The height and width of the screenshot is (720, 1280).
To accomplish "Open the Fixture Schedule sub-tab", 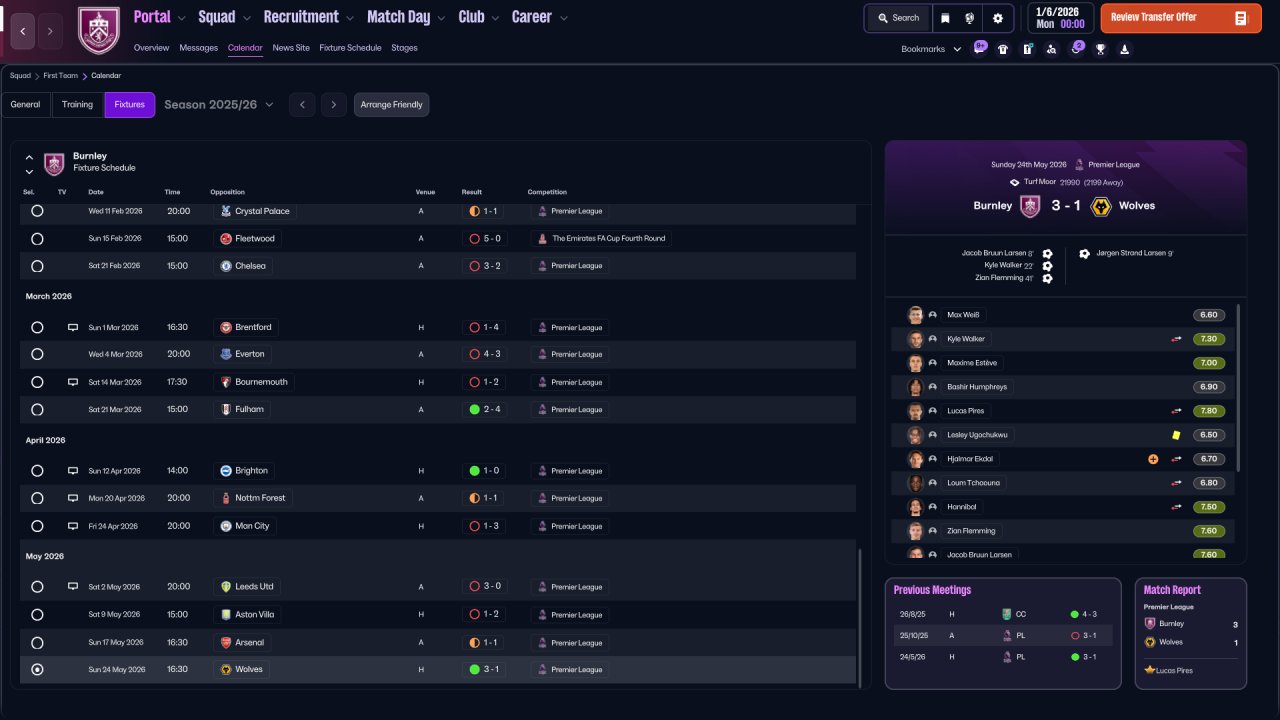I will (351, 48).
